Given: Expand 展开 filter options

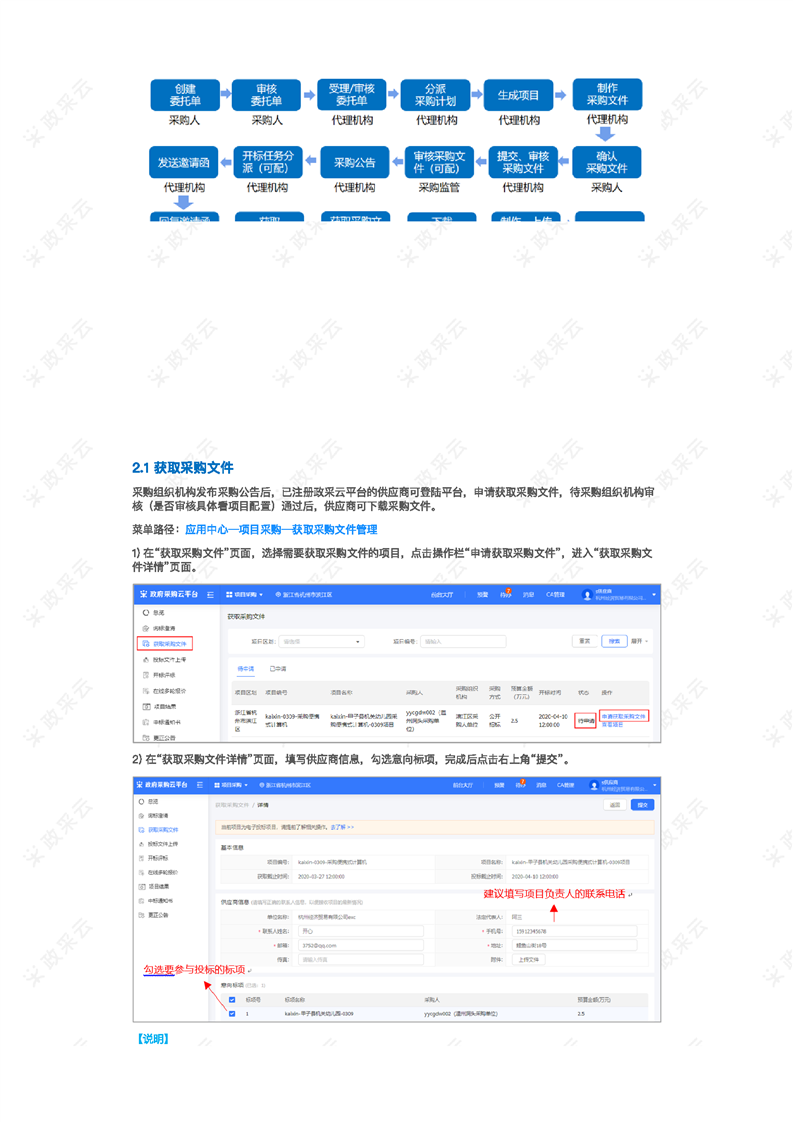Looking at the screenshot, I should tap(640, 641).
